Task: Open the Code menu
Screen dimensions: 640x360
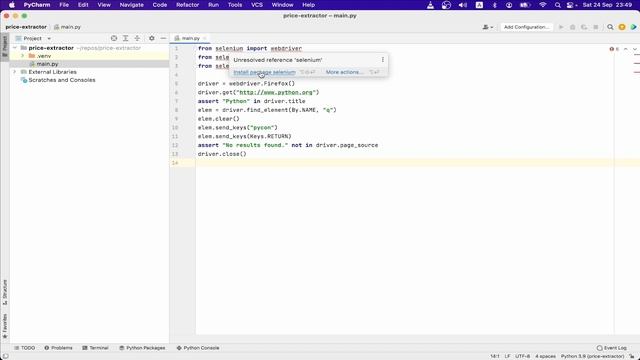Action: (160, 5)
